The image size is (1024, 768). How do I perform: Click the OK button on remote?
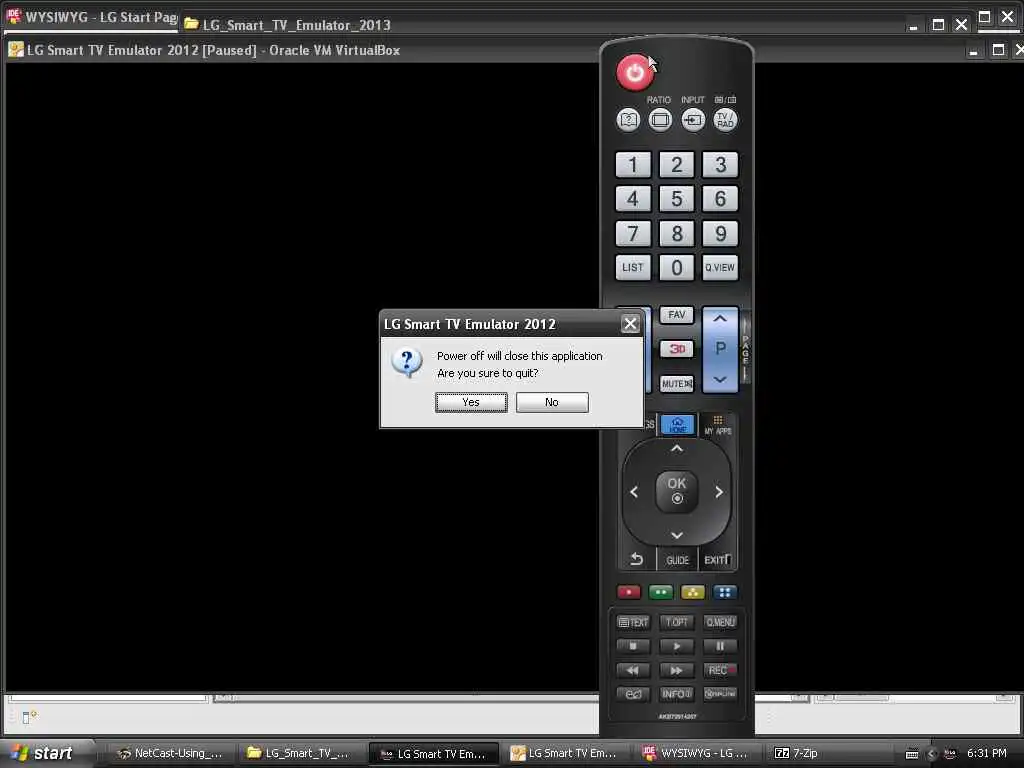(677, 491)
